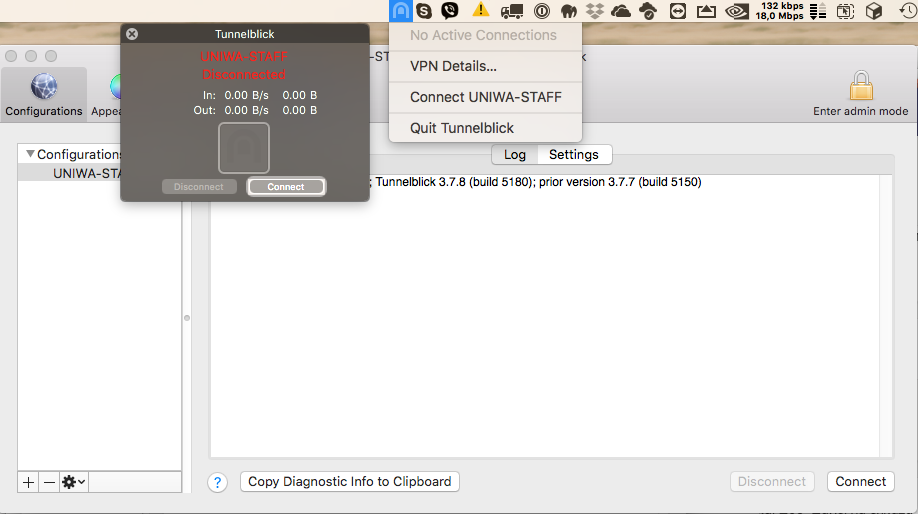This screenshot has width=918, height=514.
Task: Add a configuration with plus button
Action: (28, 482)
